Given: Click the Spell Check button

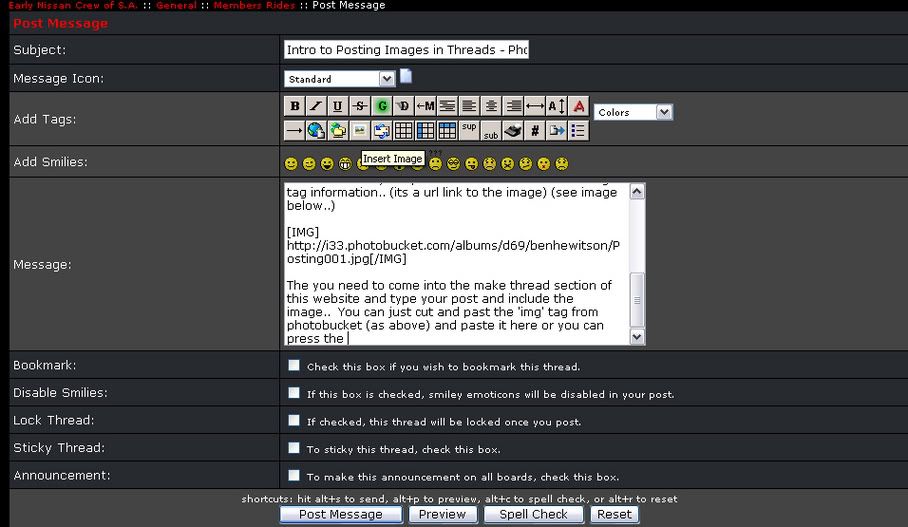Looking at the screenshot, I should (533, 514).
